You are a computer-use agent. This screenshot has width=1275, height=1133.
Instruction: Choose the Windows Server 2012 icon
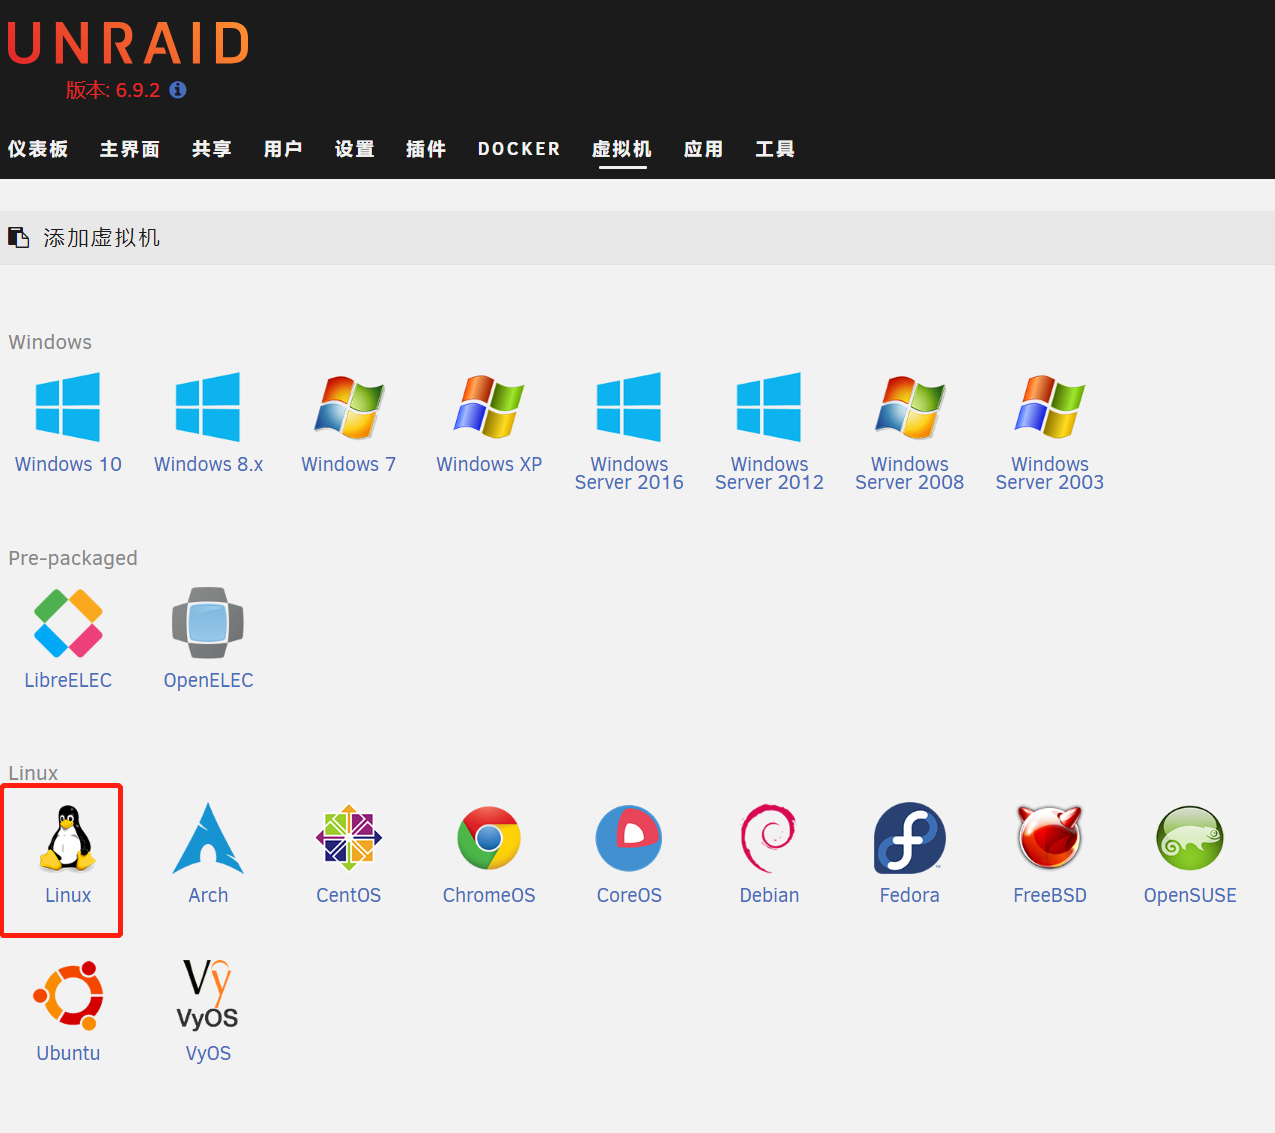[769, 407]
